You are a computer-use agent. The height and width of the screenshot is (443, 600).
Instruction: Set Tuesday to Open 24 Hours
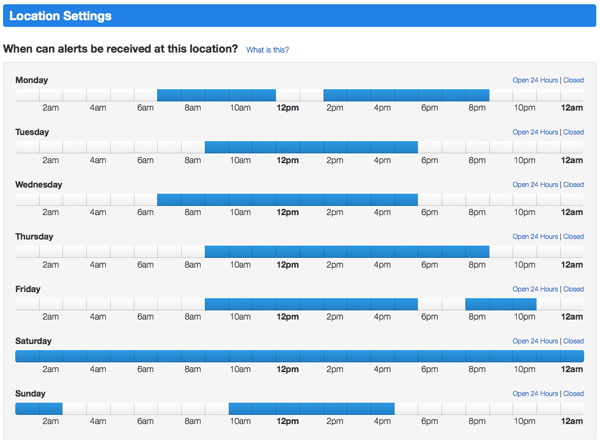coord(535,132)
